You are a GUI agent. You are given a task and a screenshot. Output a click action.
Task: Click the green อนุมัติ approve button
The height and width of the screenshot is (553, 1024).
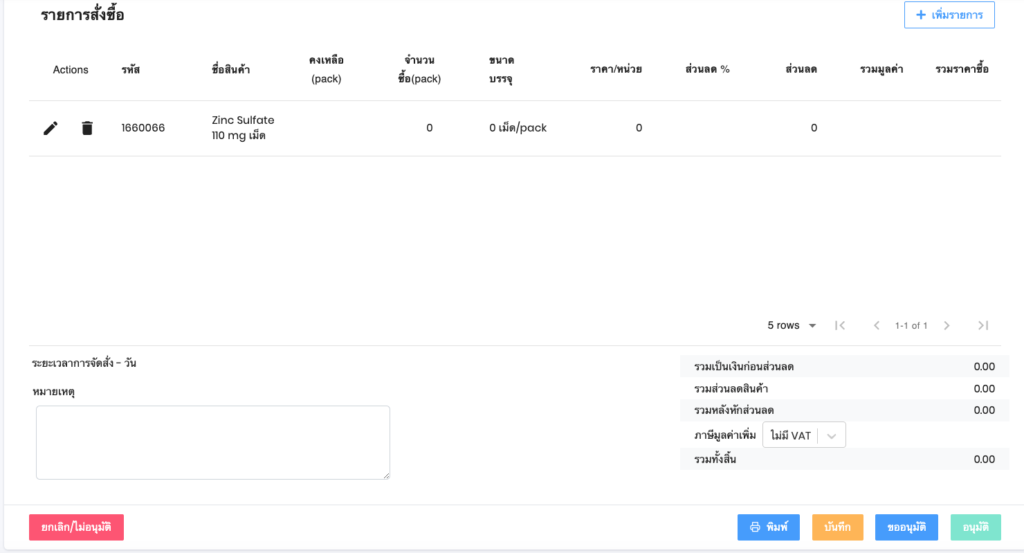975,527
